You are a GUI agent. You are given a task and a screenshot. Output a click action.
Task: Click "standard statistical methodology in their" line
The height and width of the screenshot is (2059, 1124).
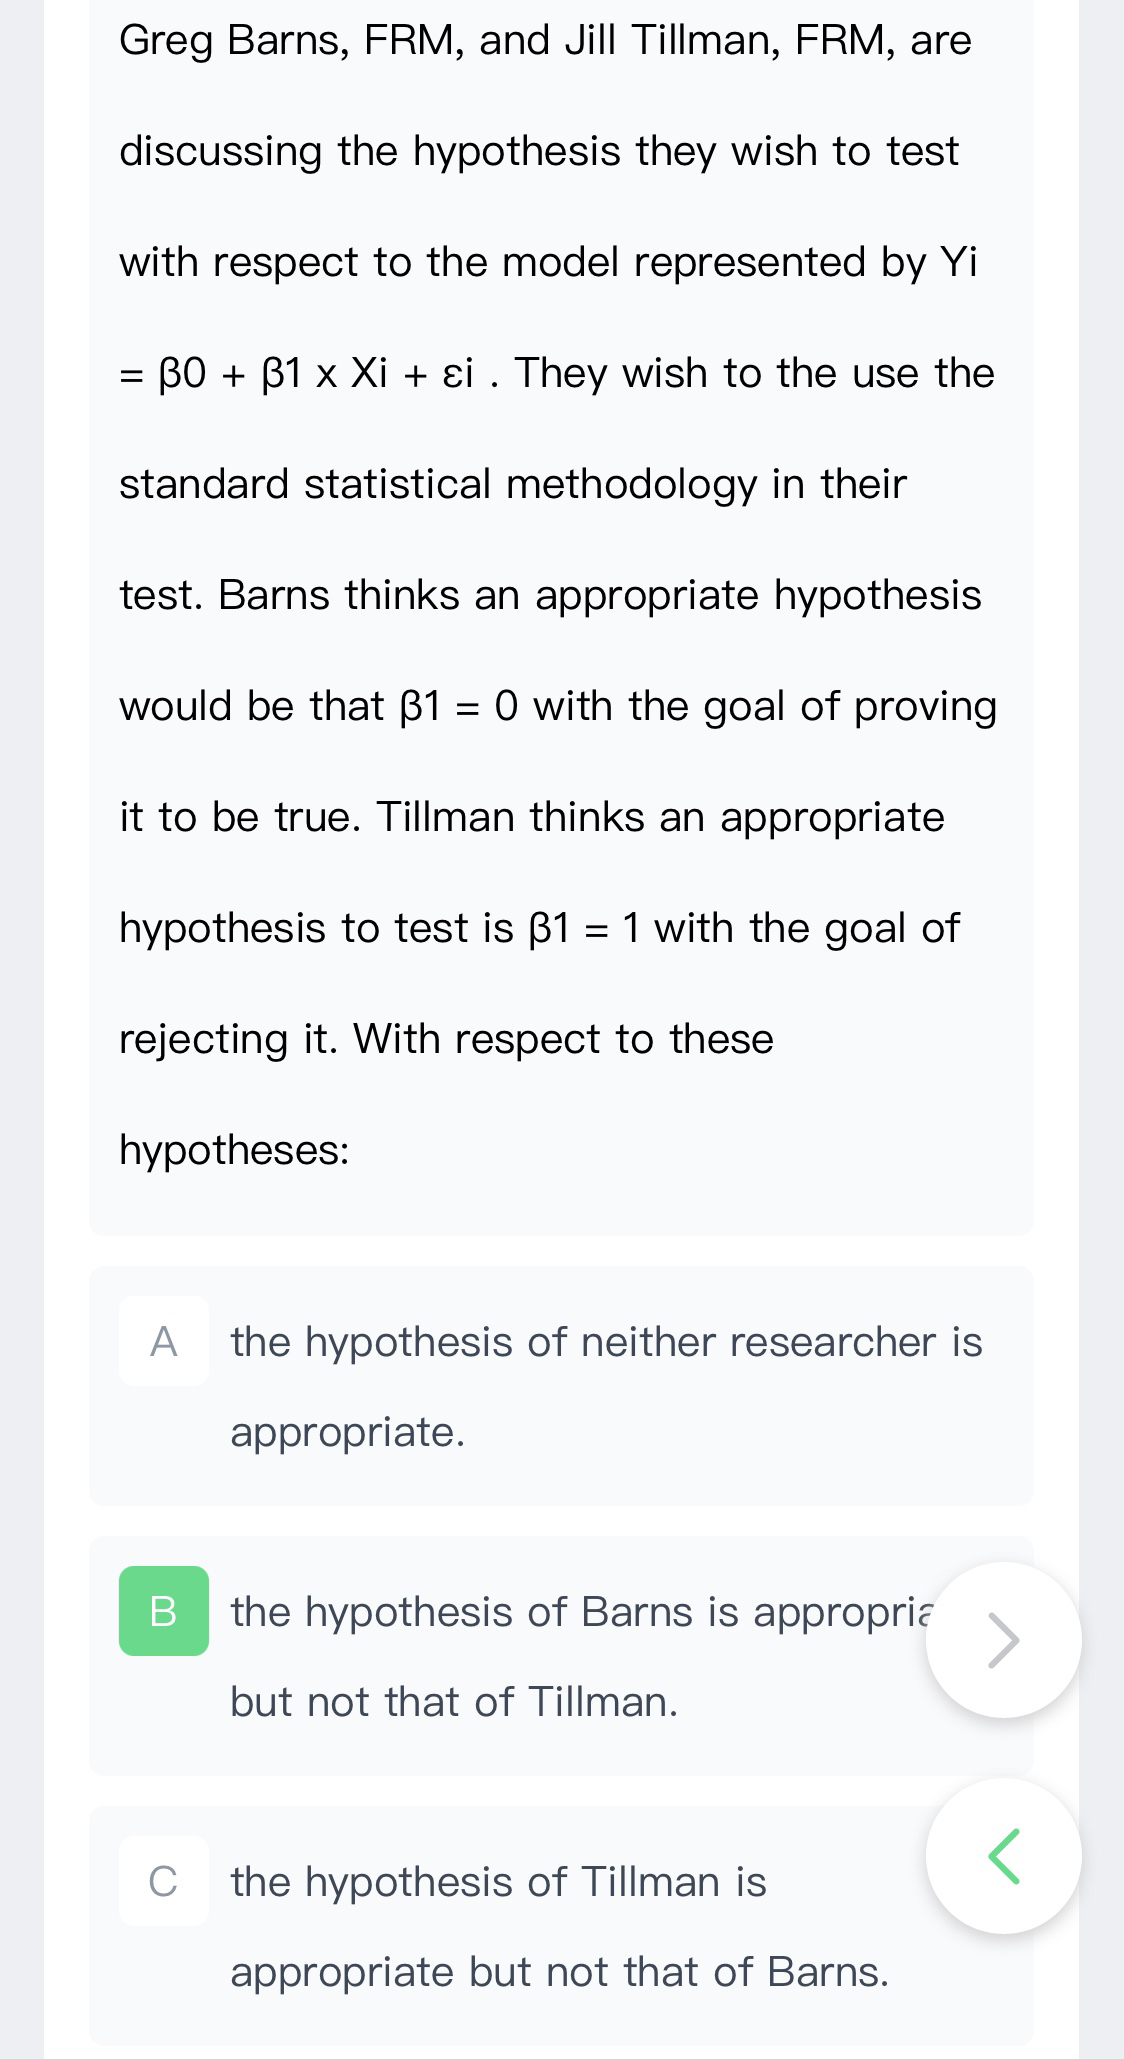coord(512,485)
